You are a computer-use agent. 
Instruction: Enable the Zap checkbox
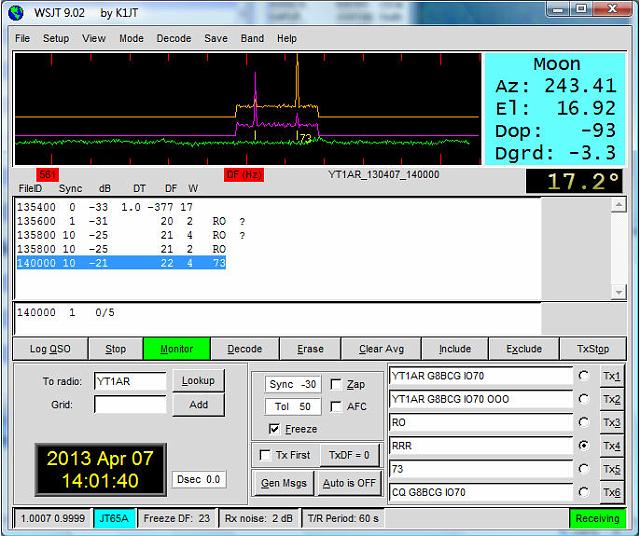coord(336,384)
